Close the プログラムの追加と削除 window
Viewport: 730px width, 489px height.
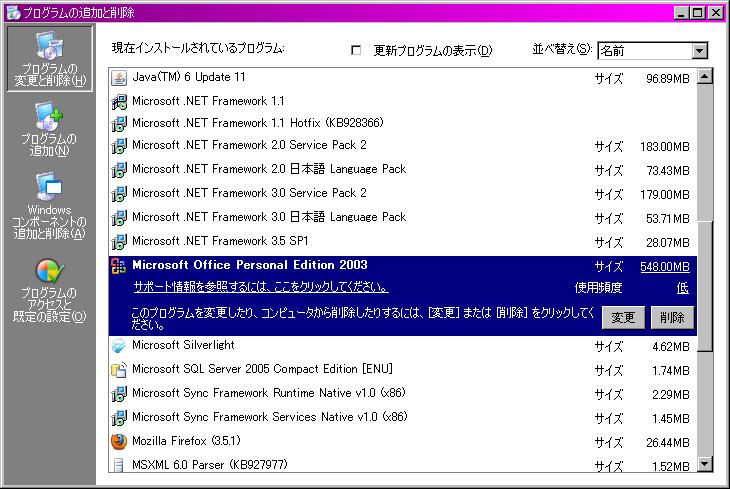716,13
